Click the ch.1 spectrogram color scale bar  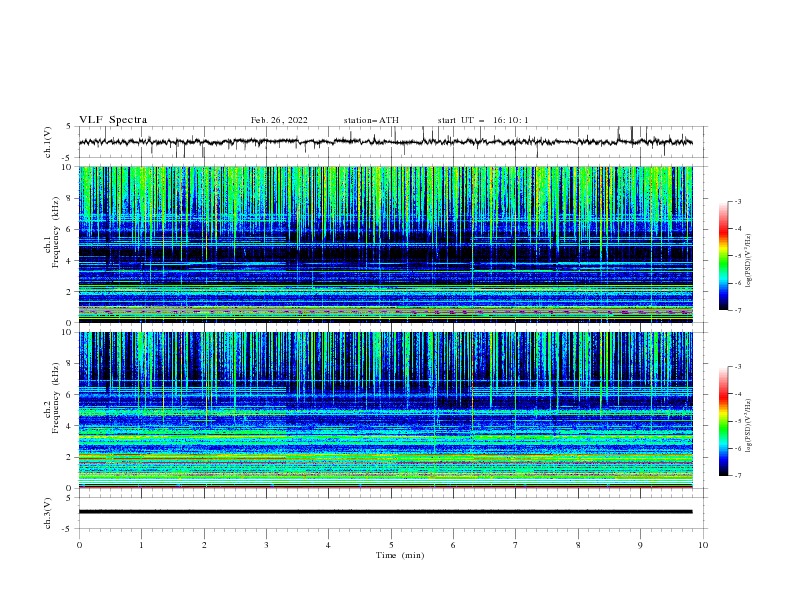pyautogui.click(x=724, y=256)
